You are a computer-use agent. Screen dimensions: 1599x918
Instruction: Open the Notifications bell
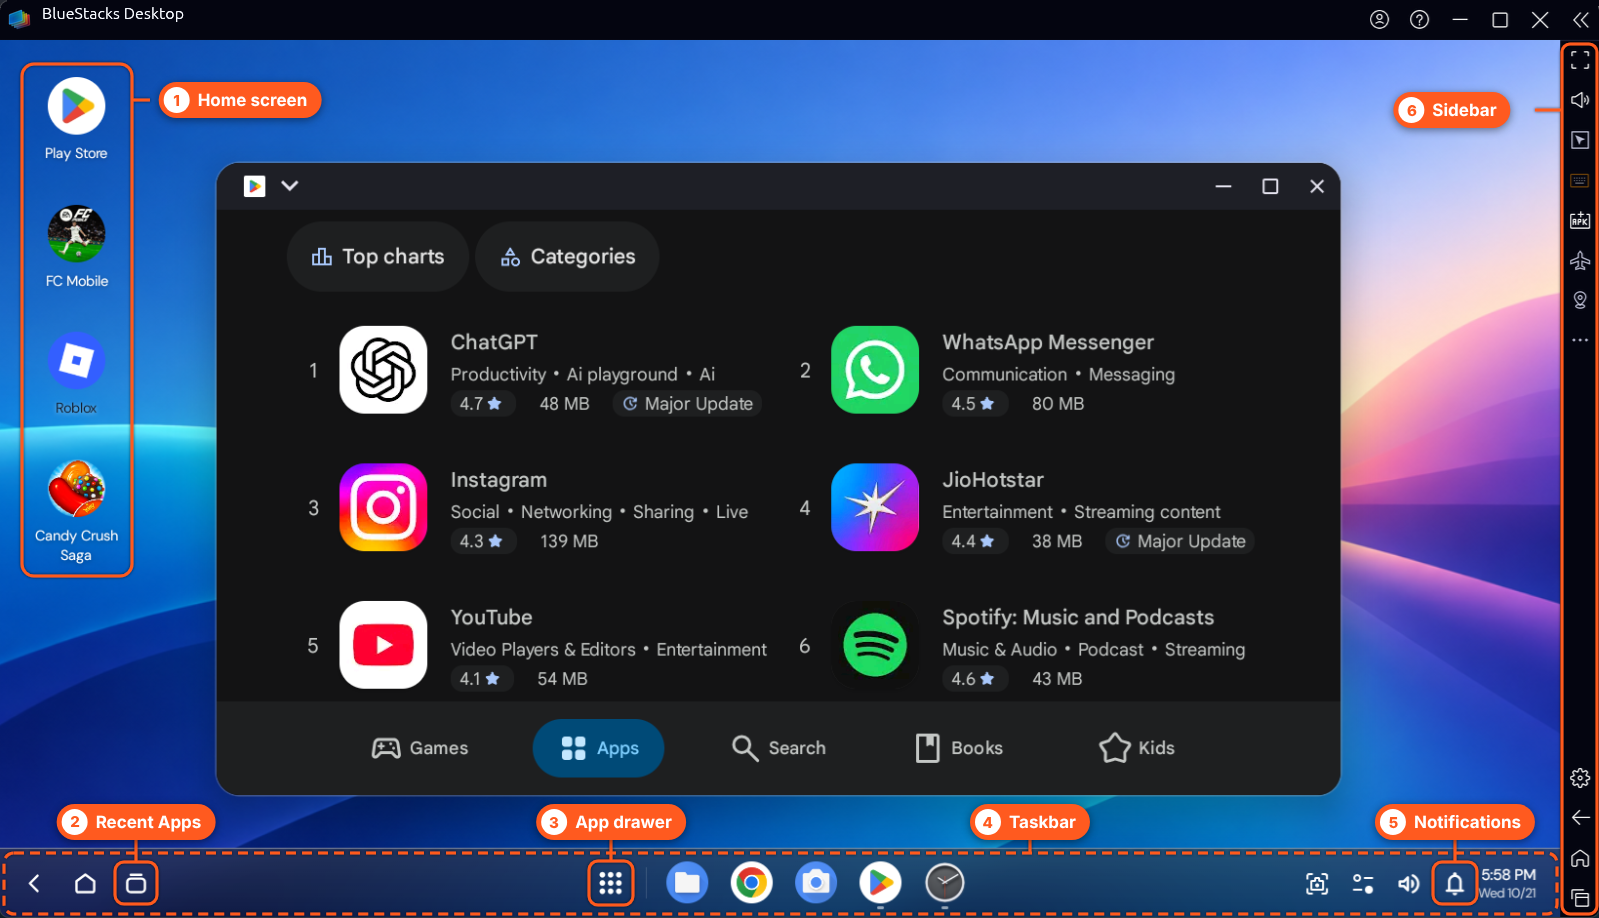(x=1455, y=884)
